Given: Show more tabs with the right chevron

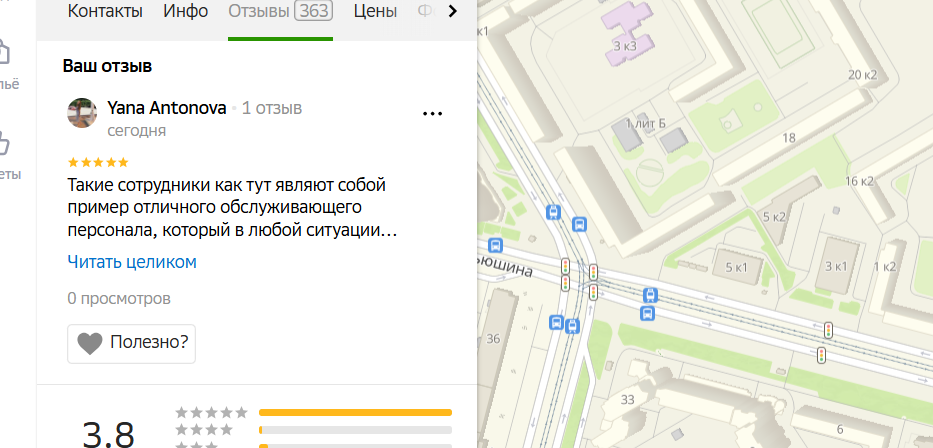Looking at the screenshot, I should point(453,11).
